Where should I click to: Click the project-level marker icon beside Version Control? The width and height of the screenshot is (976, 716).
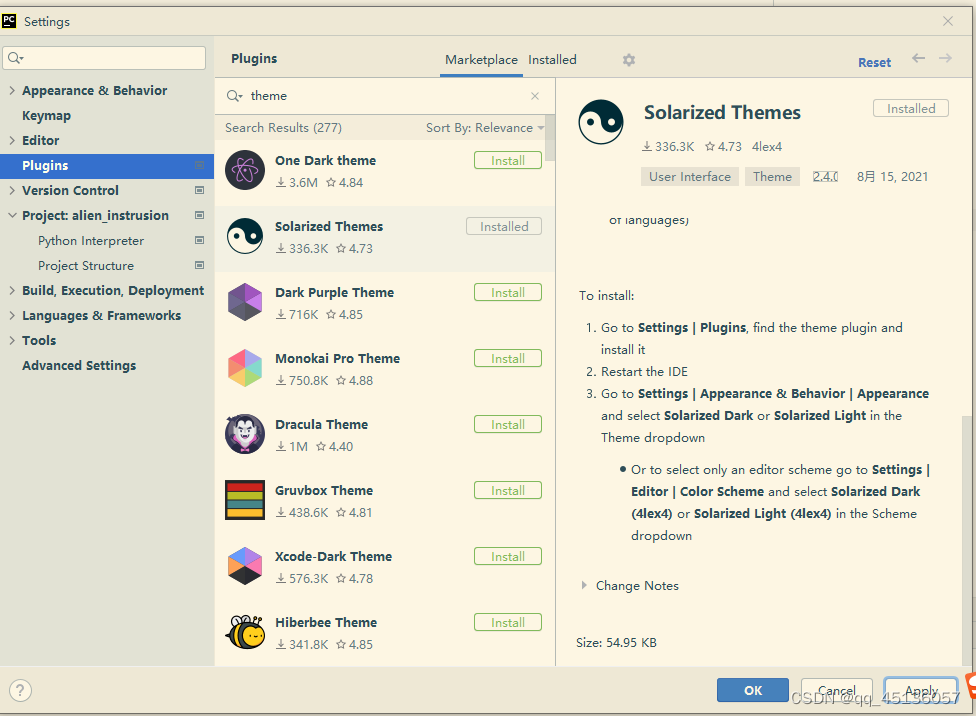click(x=199, y=190)
